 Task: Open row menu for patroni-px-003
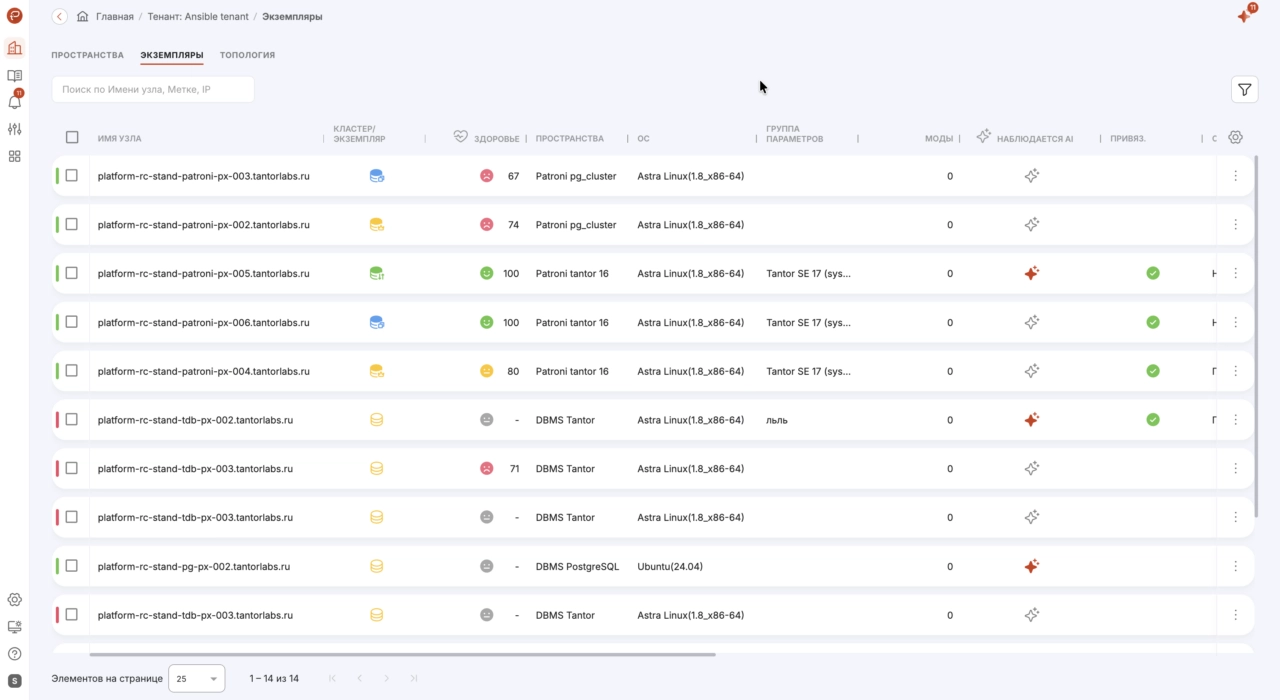click(x=1235, y=176)
